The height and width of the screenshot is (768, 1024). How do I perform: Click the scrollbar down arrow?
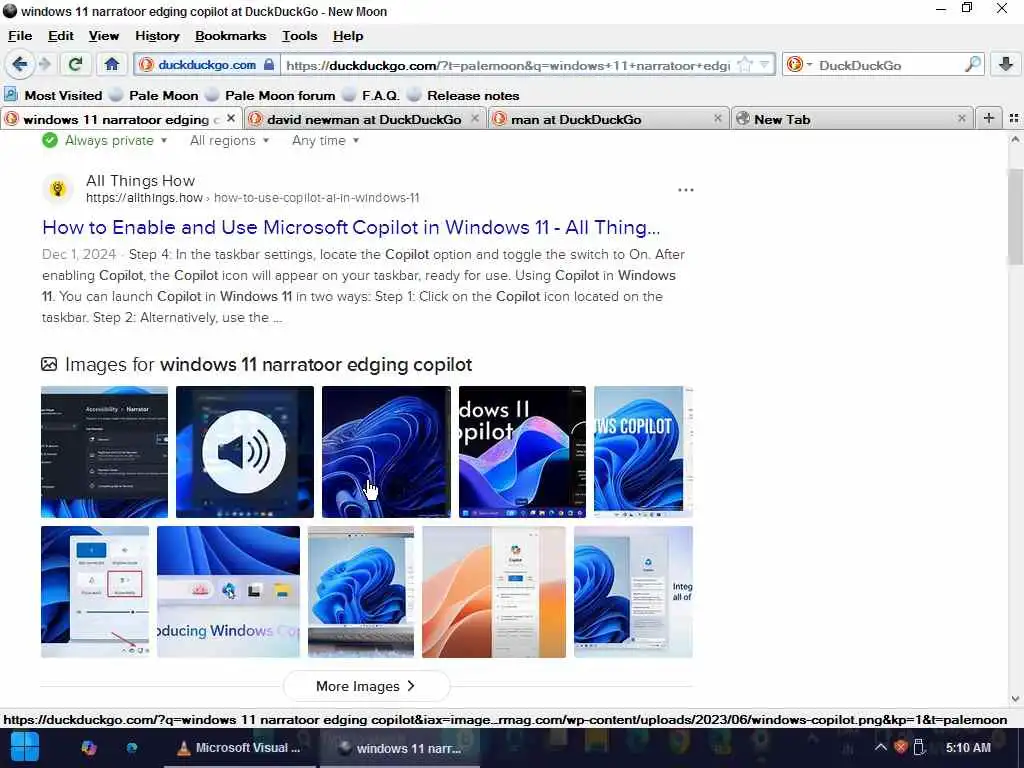[1015, 699]
